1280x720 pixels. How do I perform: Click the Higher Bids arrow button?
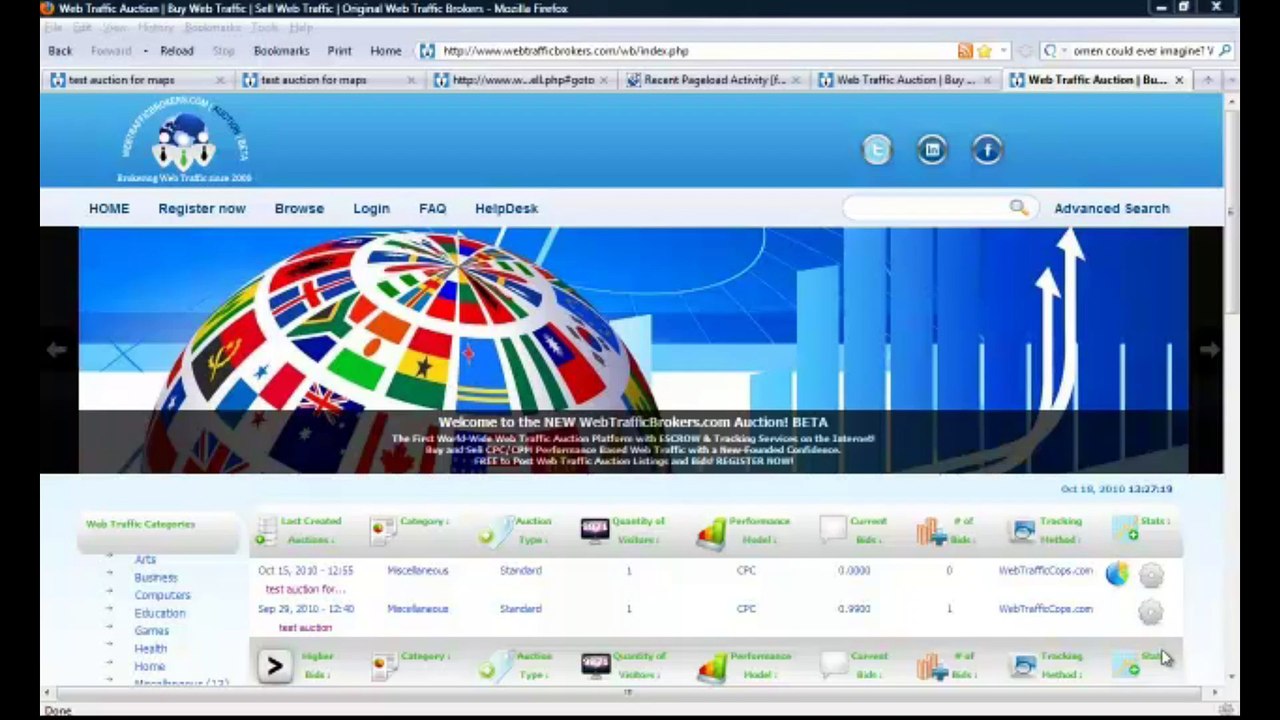274,666
